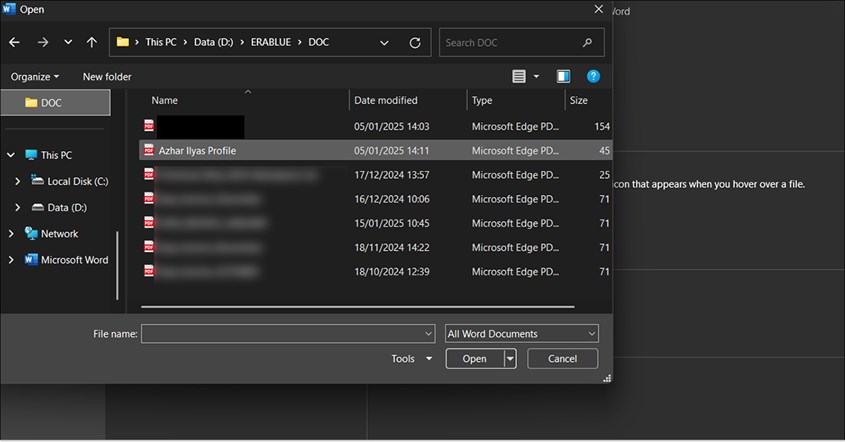845x442 pixels.
Task: Select Data (D:) in the address breadcrumb
Action: point(213,42)
